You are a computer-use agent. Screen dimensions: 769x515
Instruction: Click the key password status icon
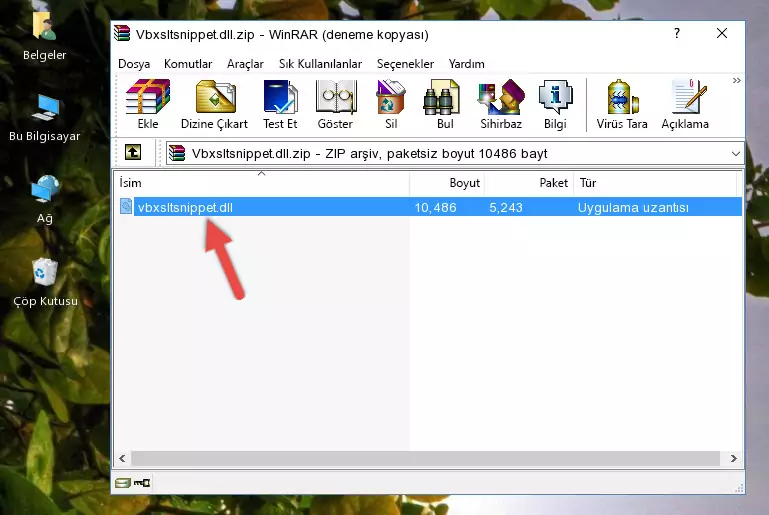(x=142, y=483)
